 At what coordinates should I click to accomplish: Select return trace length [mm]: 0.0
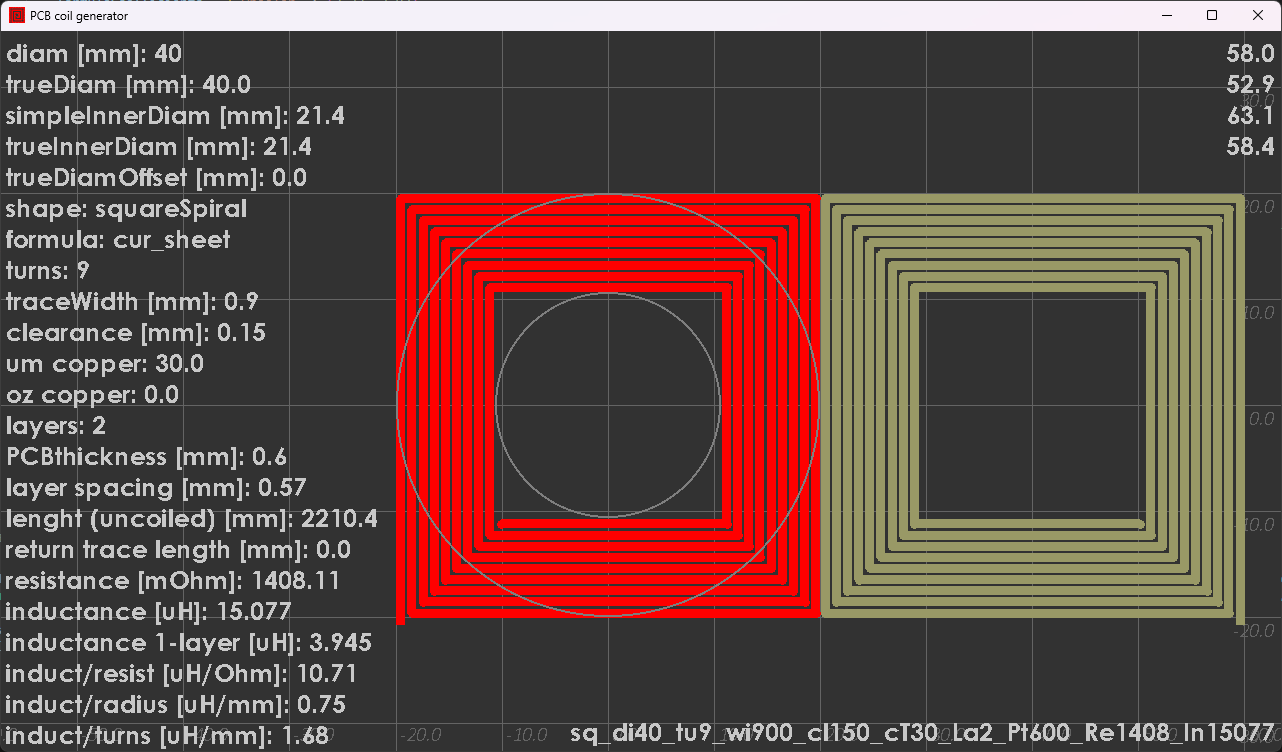(178, 550)
